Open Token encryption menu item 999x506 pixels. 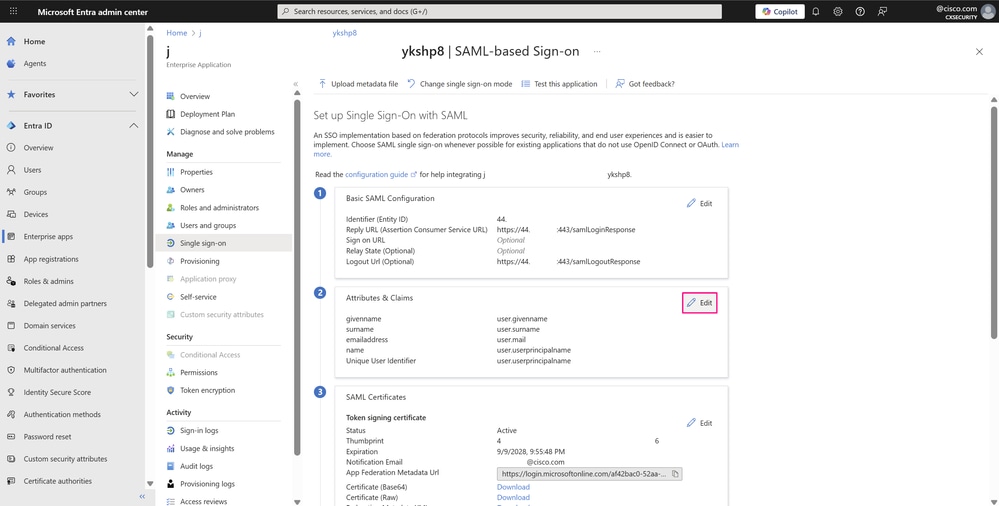207,390
